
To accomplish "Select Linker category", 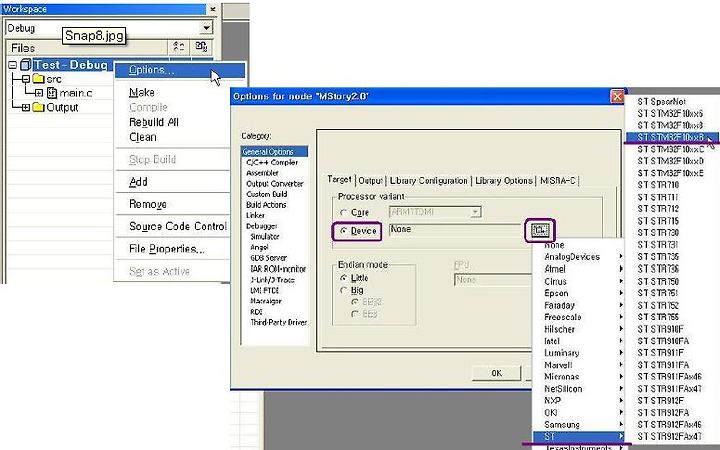I will click(255, 215).
